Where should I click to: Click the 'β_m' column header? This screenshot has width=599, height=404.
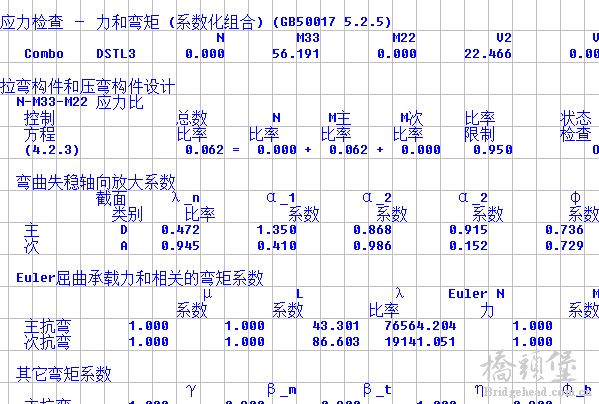pyautogui.click(x=282, y=390)
